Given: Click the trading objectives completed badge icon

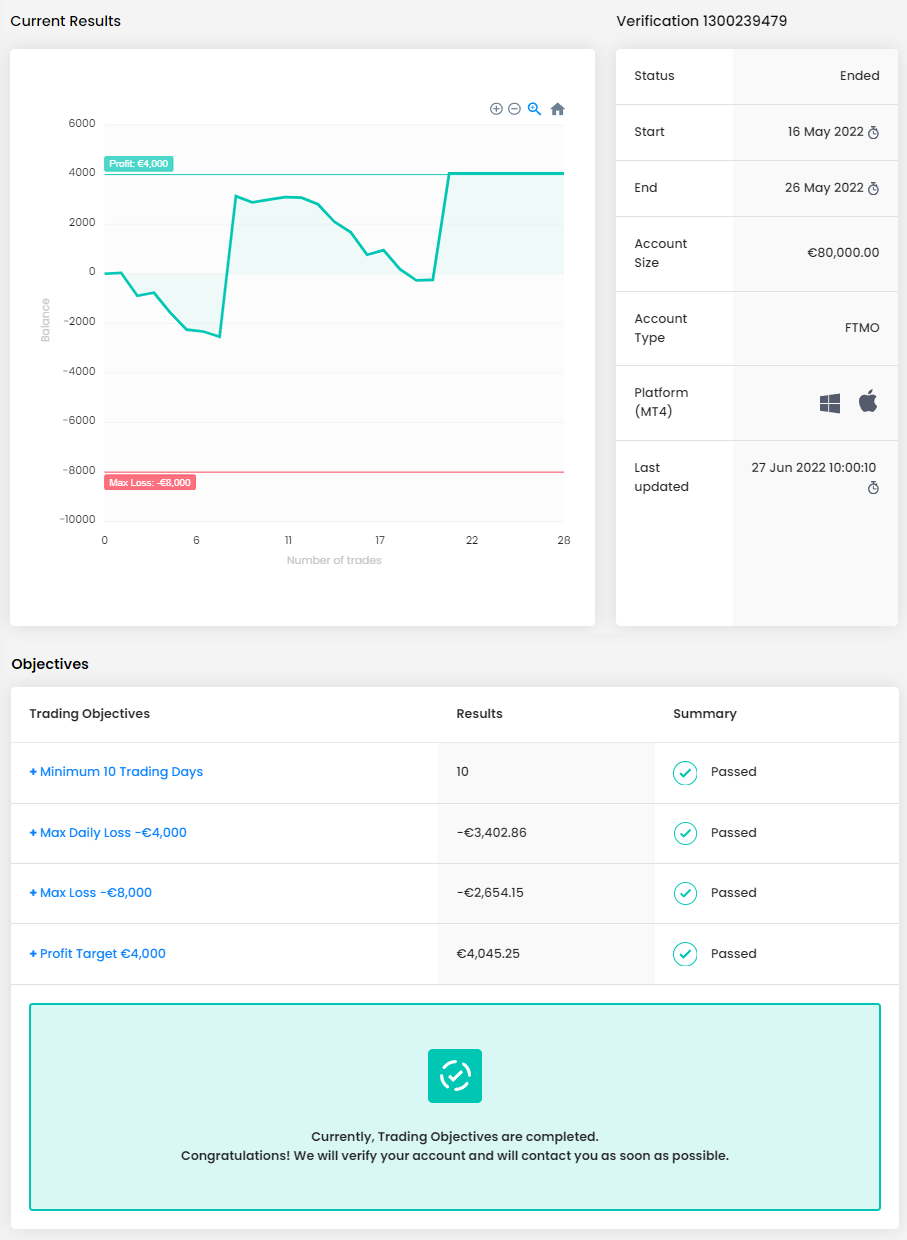Looking at the screenshot, I should pos(455,1076).
